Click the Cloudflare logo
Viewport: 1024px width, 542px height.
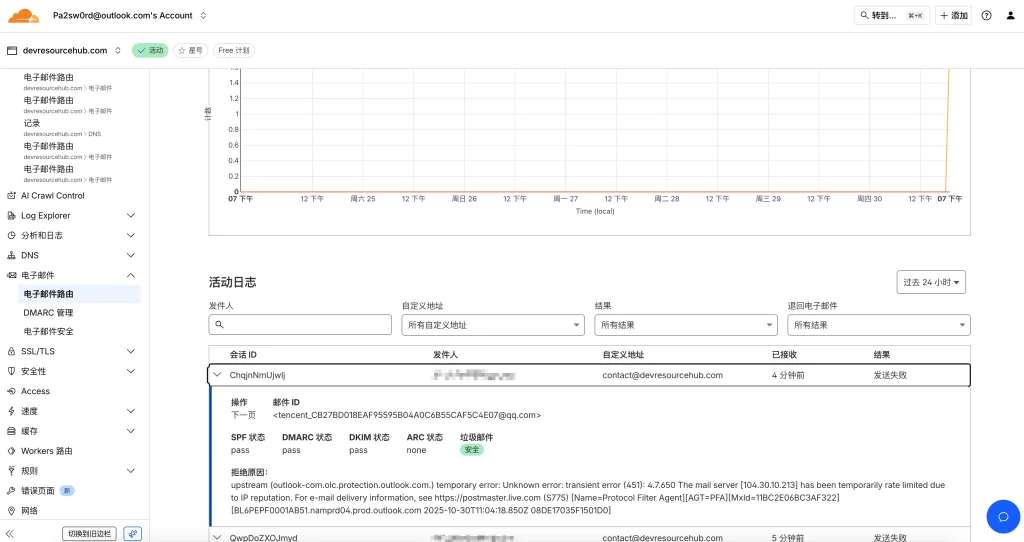[x=23, y=15]
